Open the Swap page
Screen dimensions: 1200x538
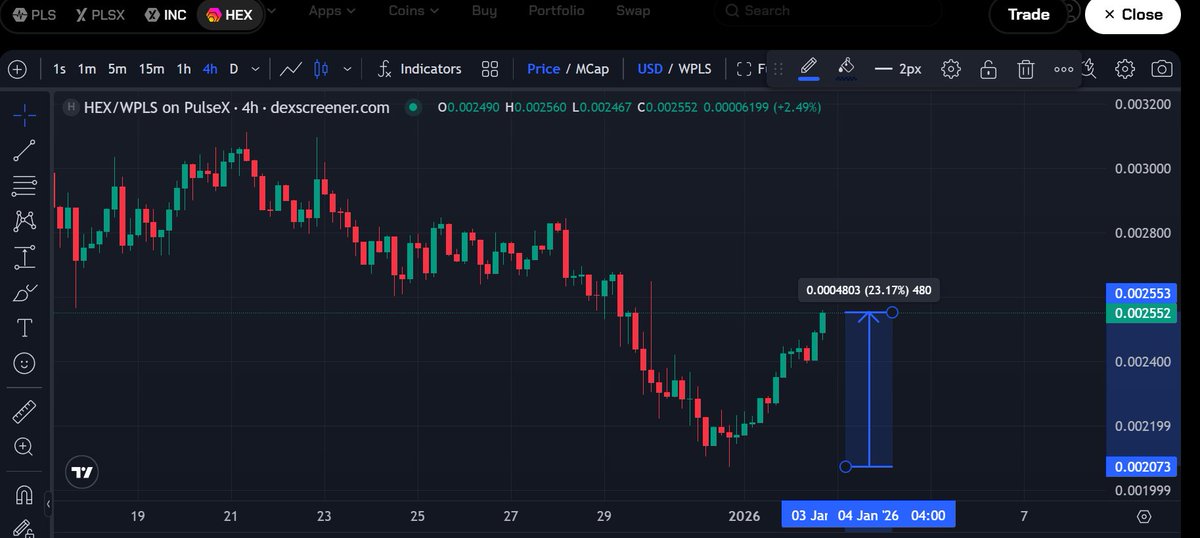pyautogui.click(x=633, y=11)
